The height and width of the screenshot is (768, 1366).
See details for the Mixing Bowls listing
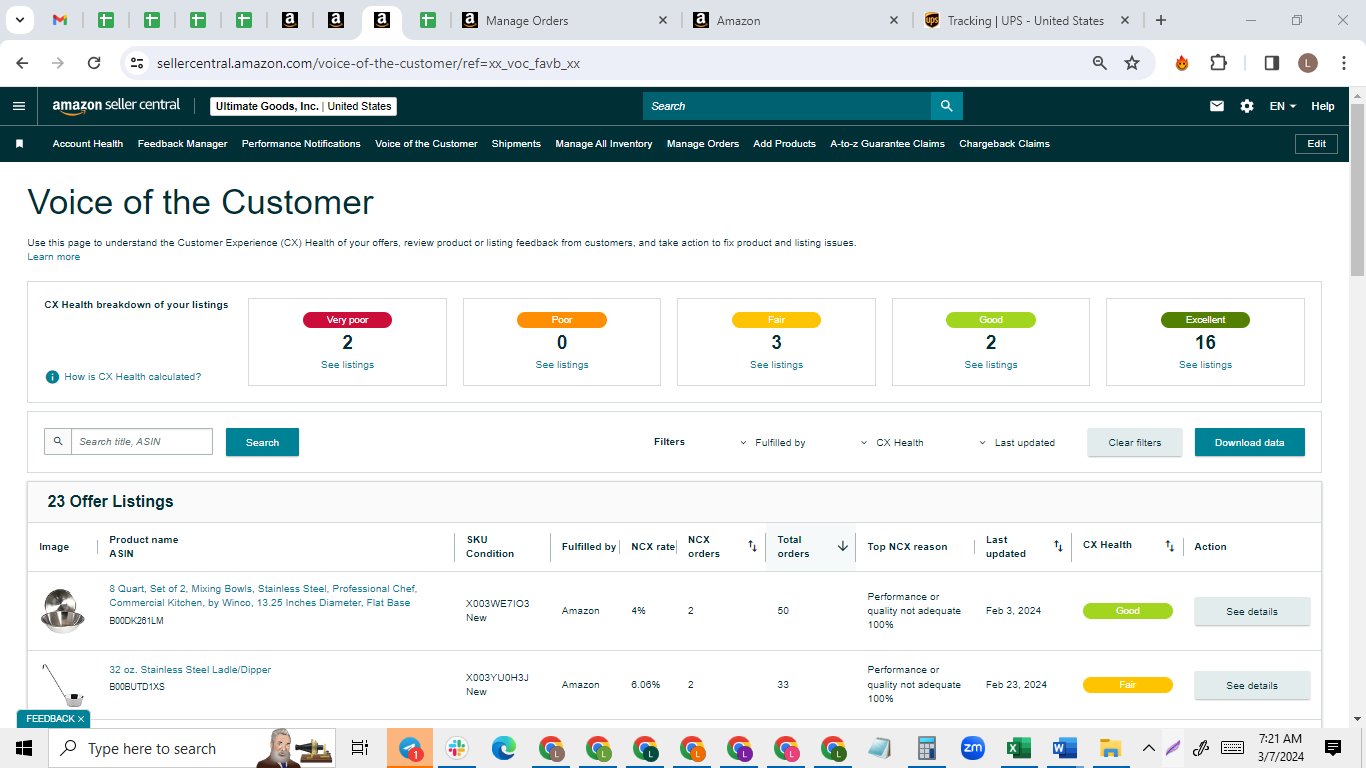tap(1252, 611)
